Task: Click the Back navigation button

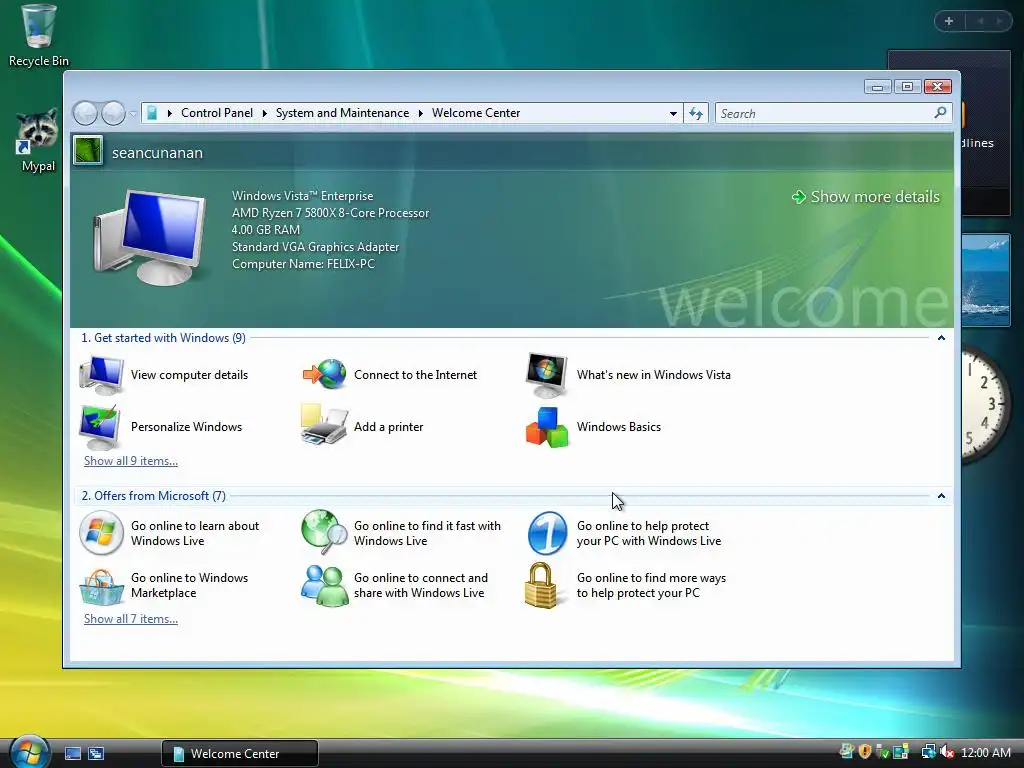Action: click(x=85, y=114)
